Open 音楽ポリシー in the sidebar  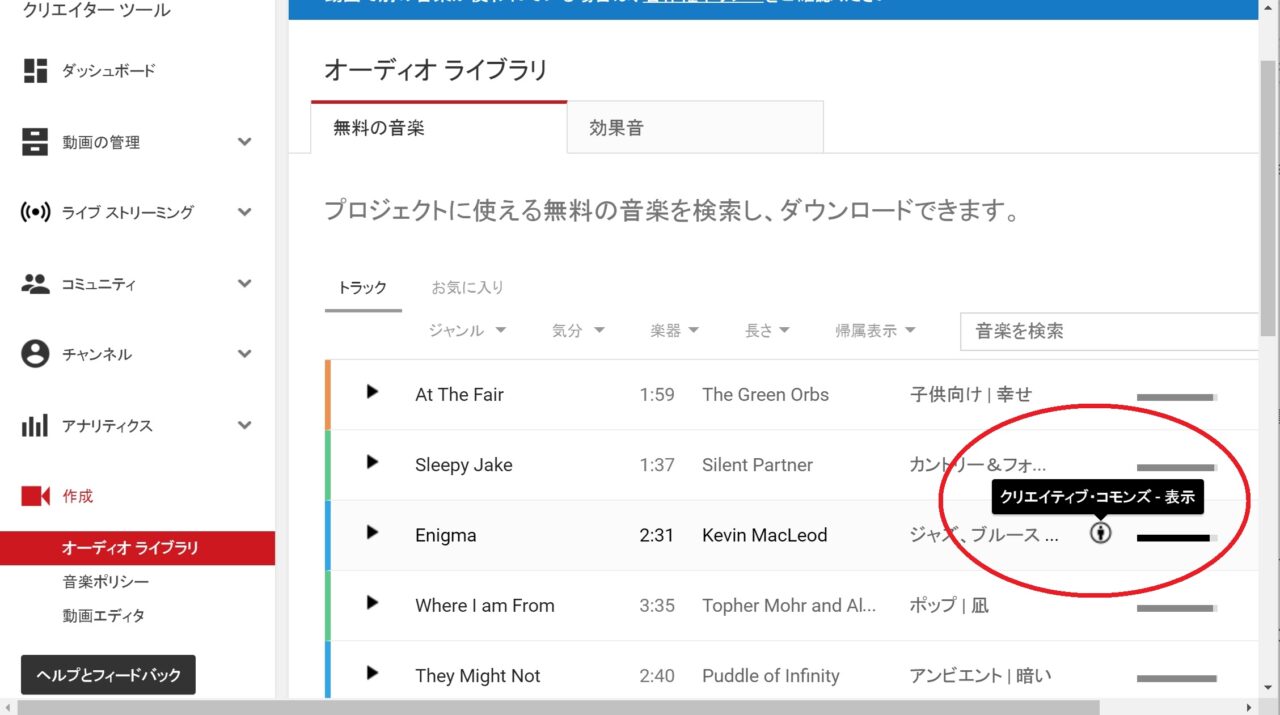click(x=106, y=582)
